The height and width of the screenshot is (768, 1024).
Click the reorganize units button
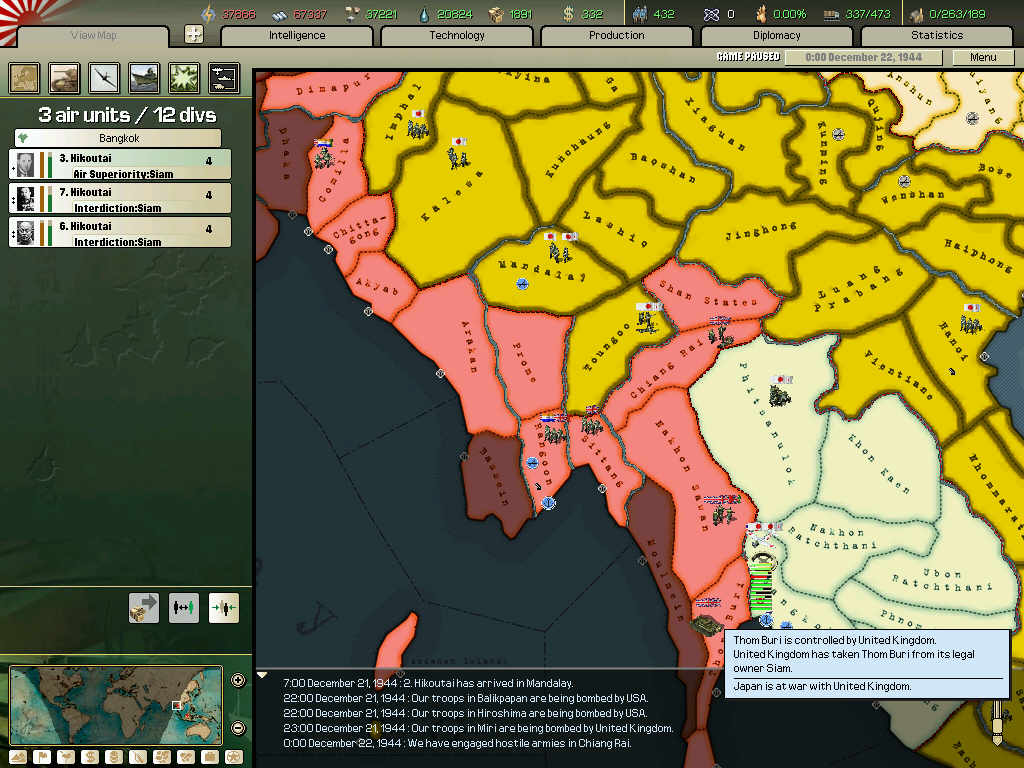184,608
